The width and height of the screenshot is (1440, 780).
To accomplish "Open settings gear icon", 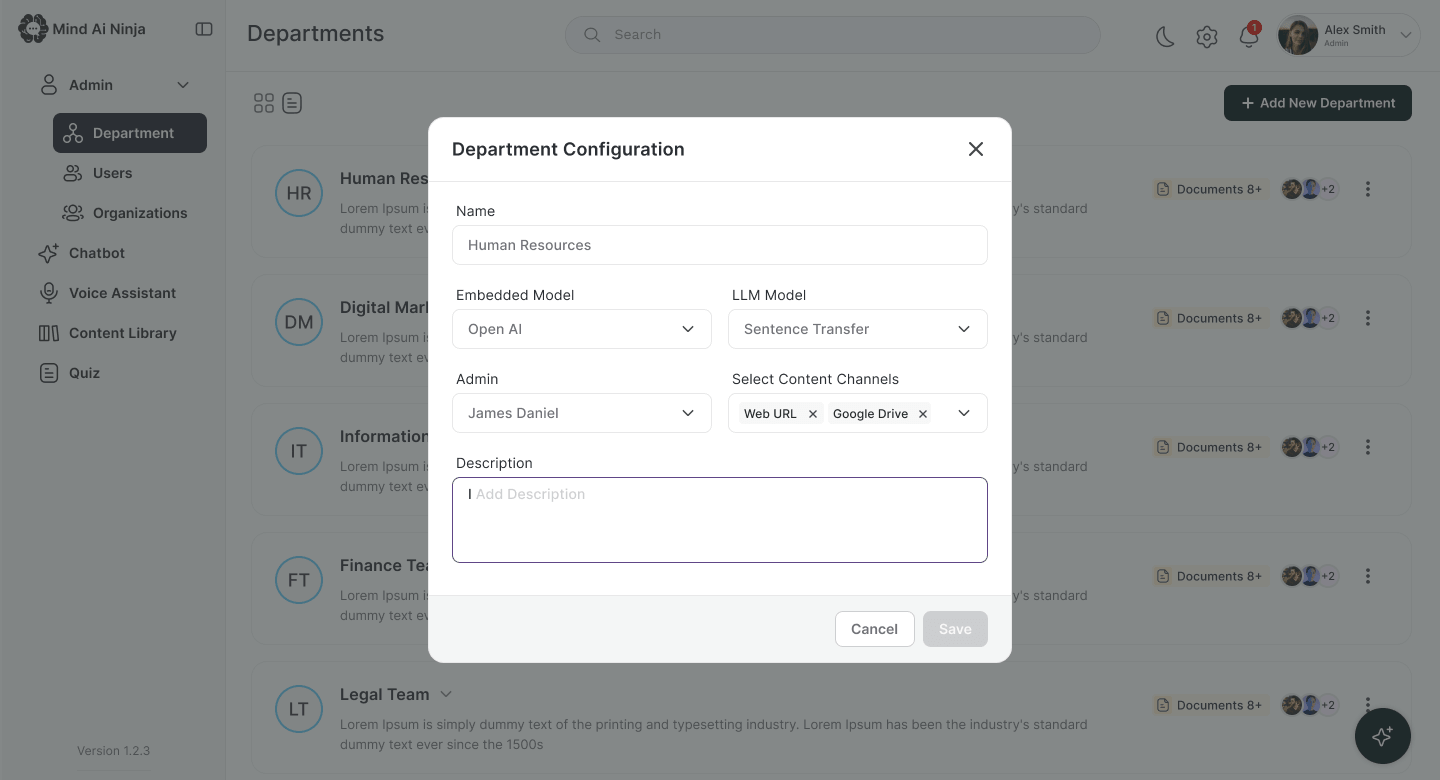I will (1207, 37).
